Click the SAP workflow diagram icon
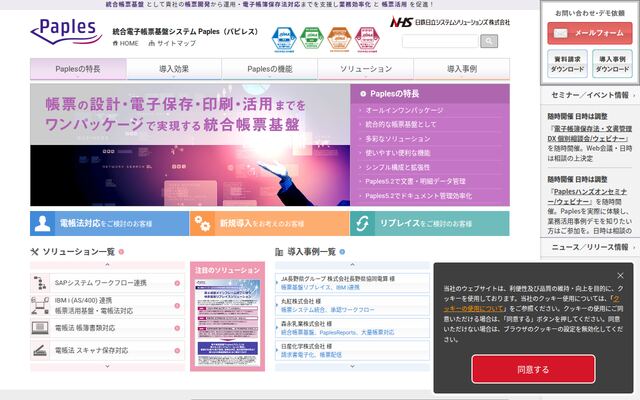 coord(40,283)
